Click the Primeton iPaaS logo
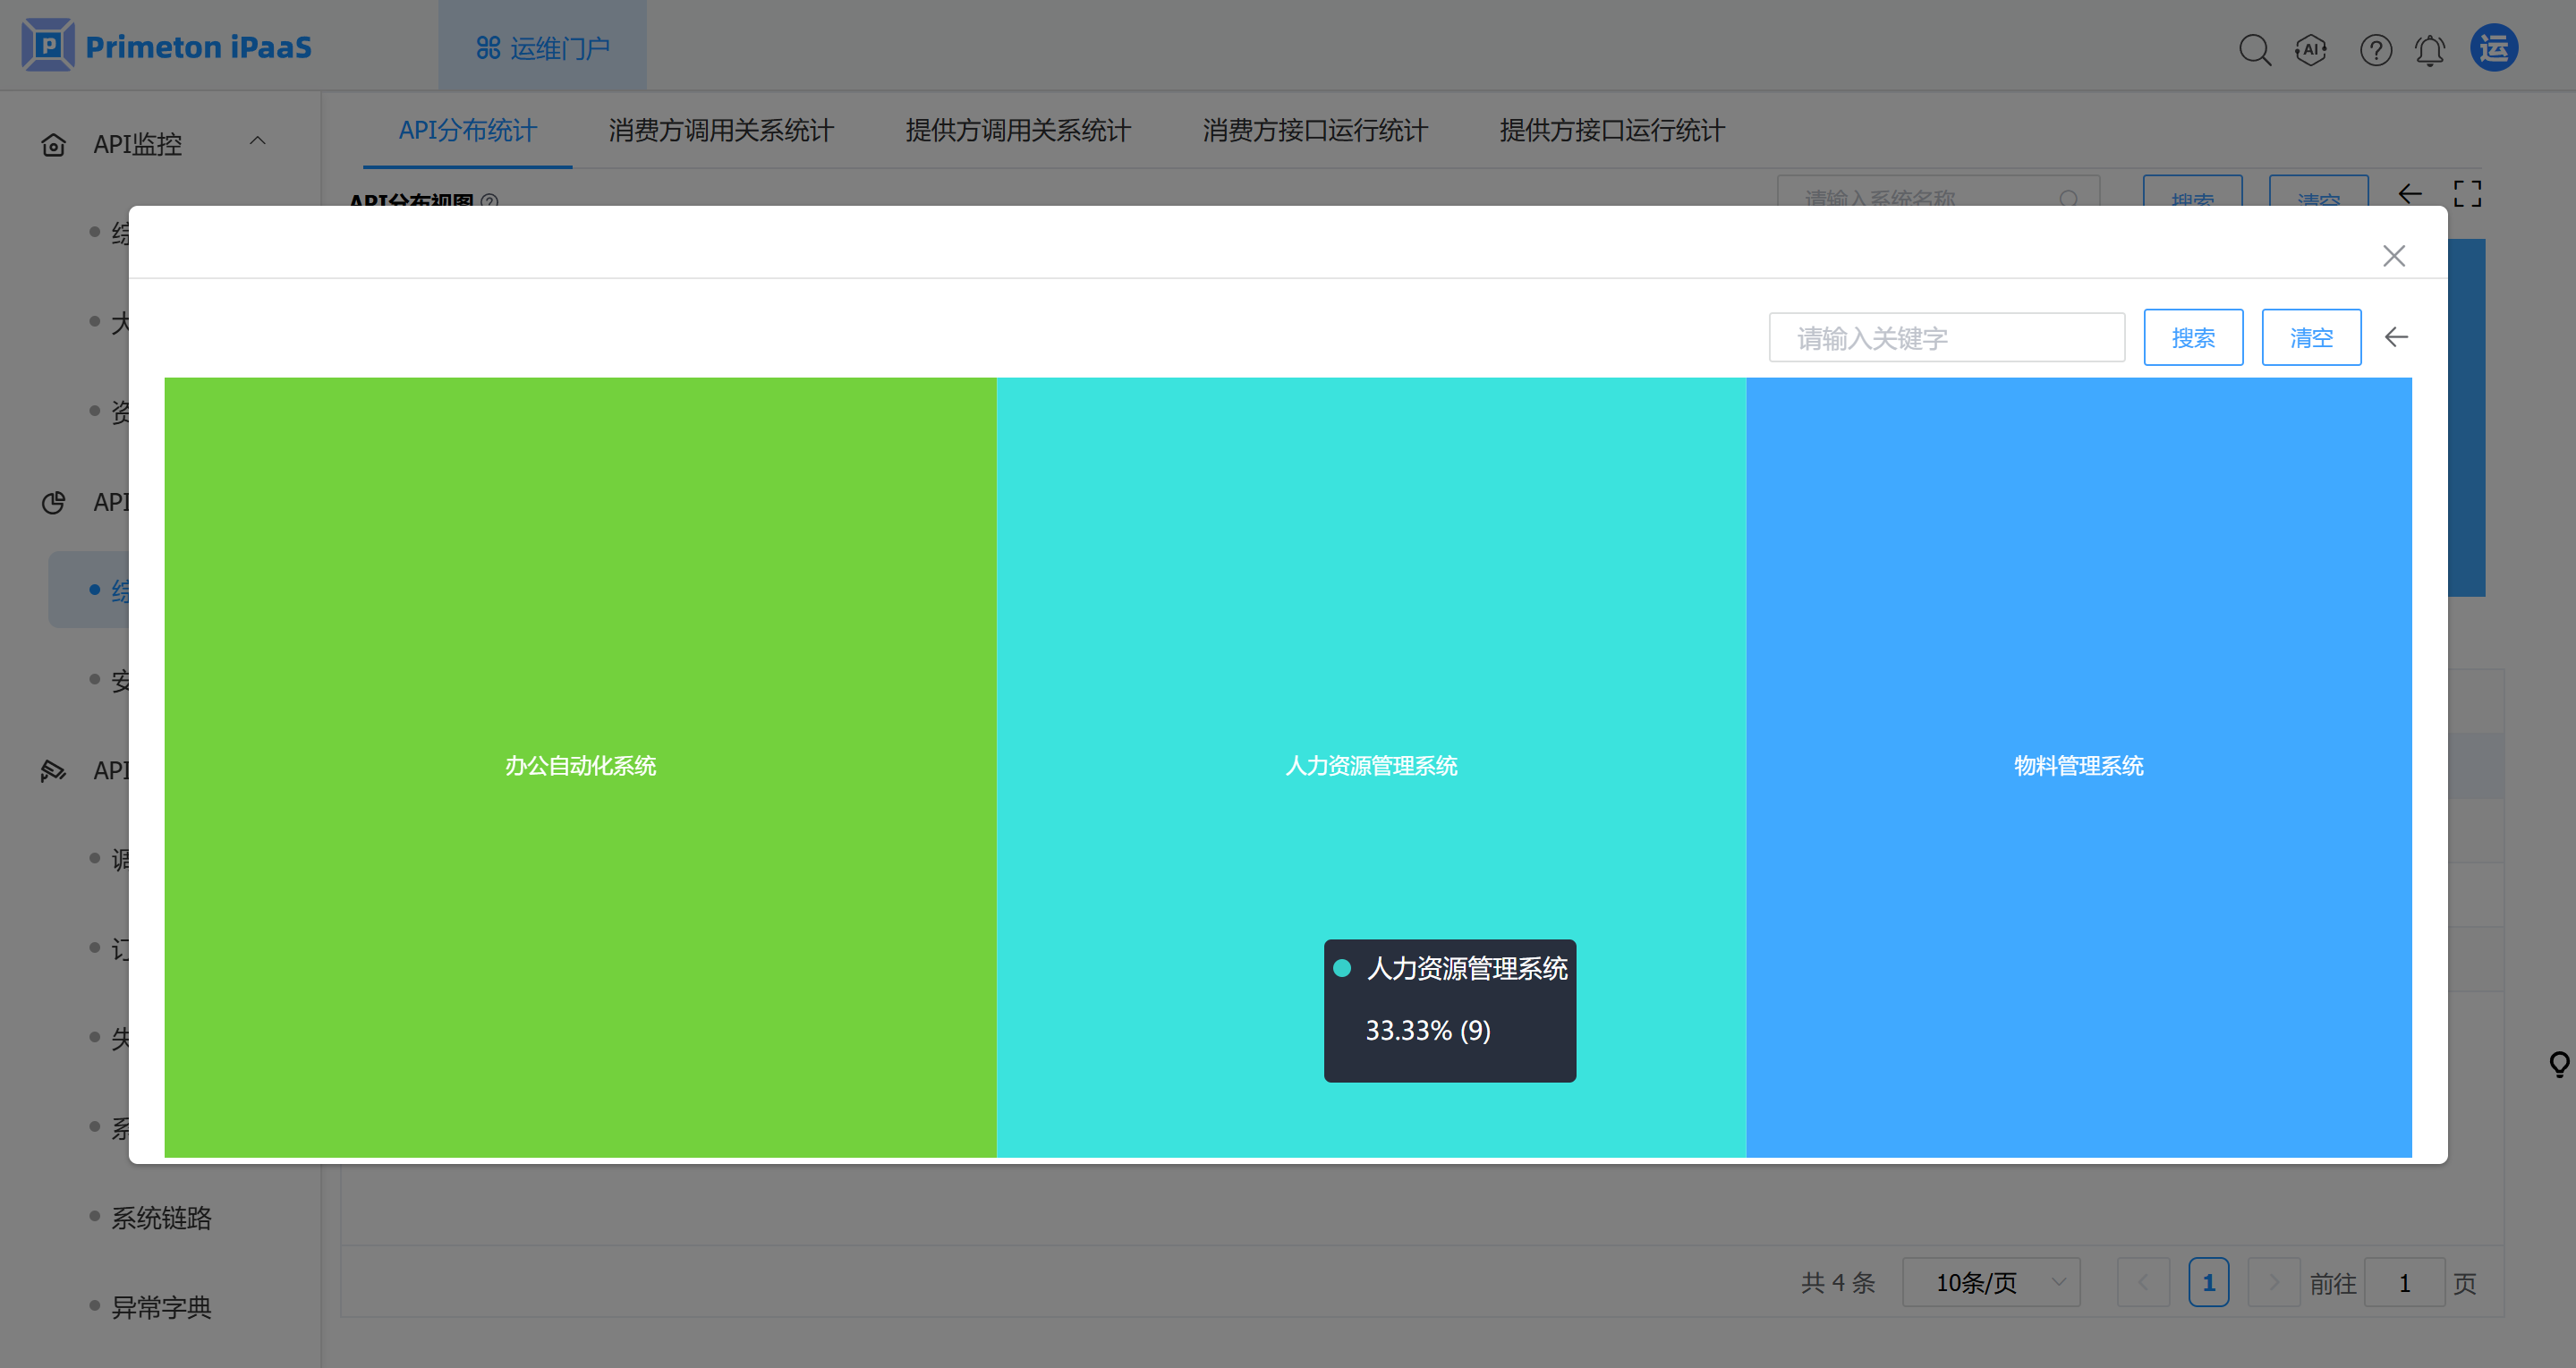2576x1368 pixels. click(167, 46)
